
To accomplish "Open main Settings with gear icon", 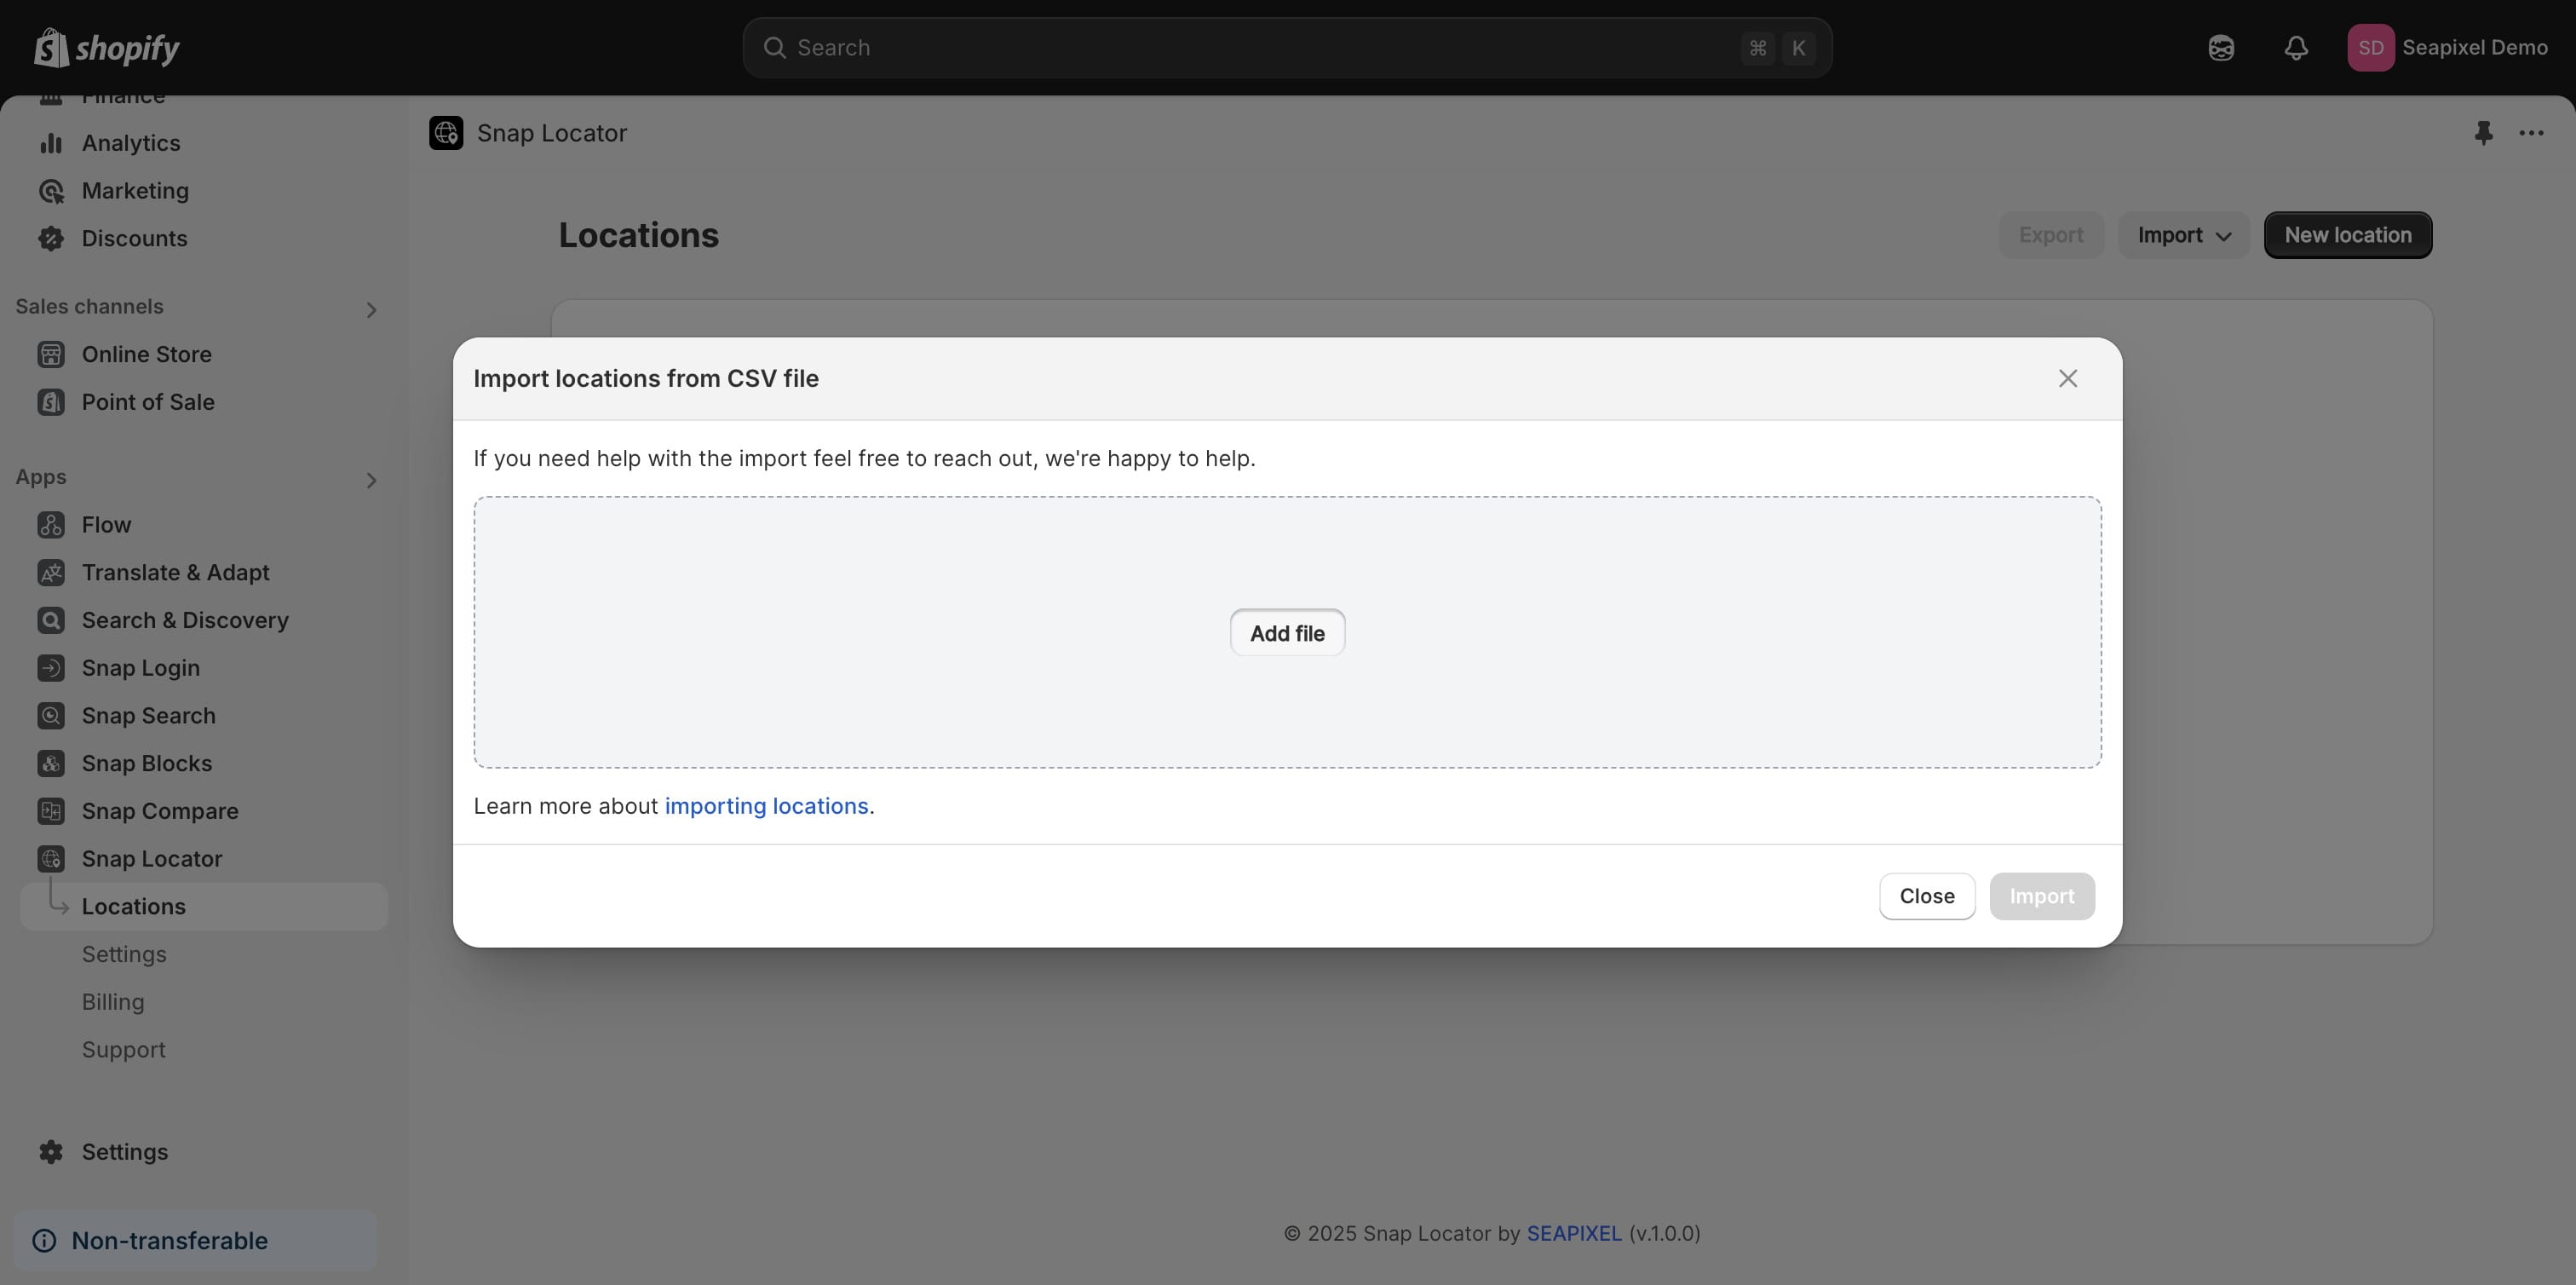I will point(124,1152).
